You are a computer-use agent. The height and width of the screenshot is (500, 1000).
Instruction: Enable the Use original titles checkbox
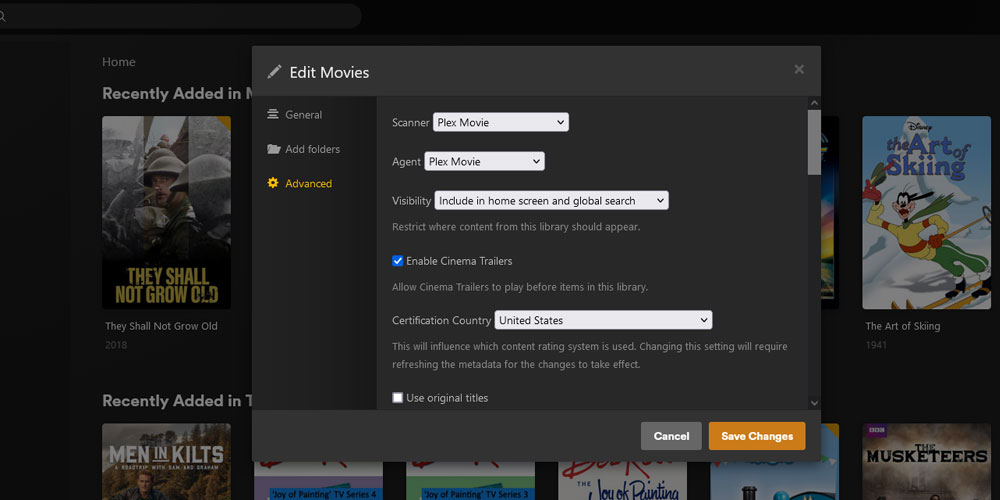pyautogui.click(x=397, y=398)
